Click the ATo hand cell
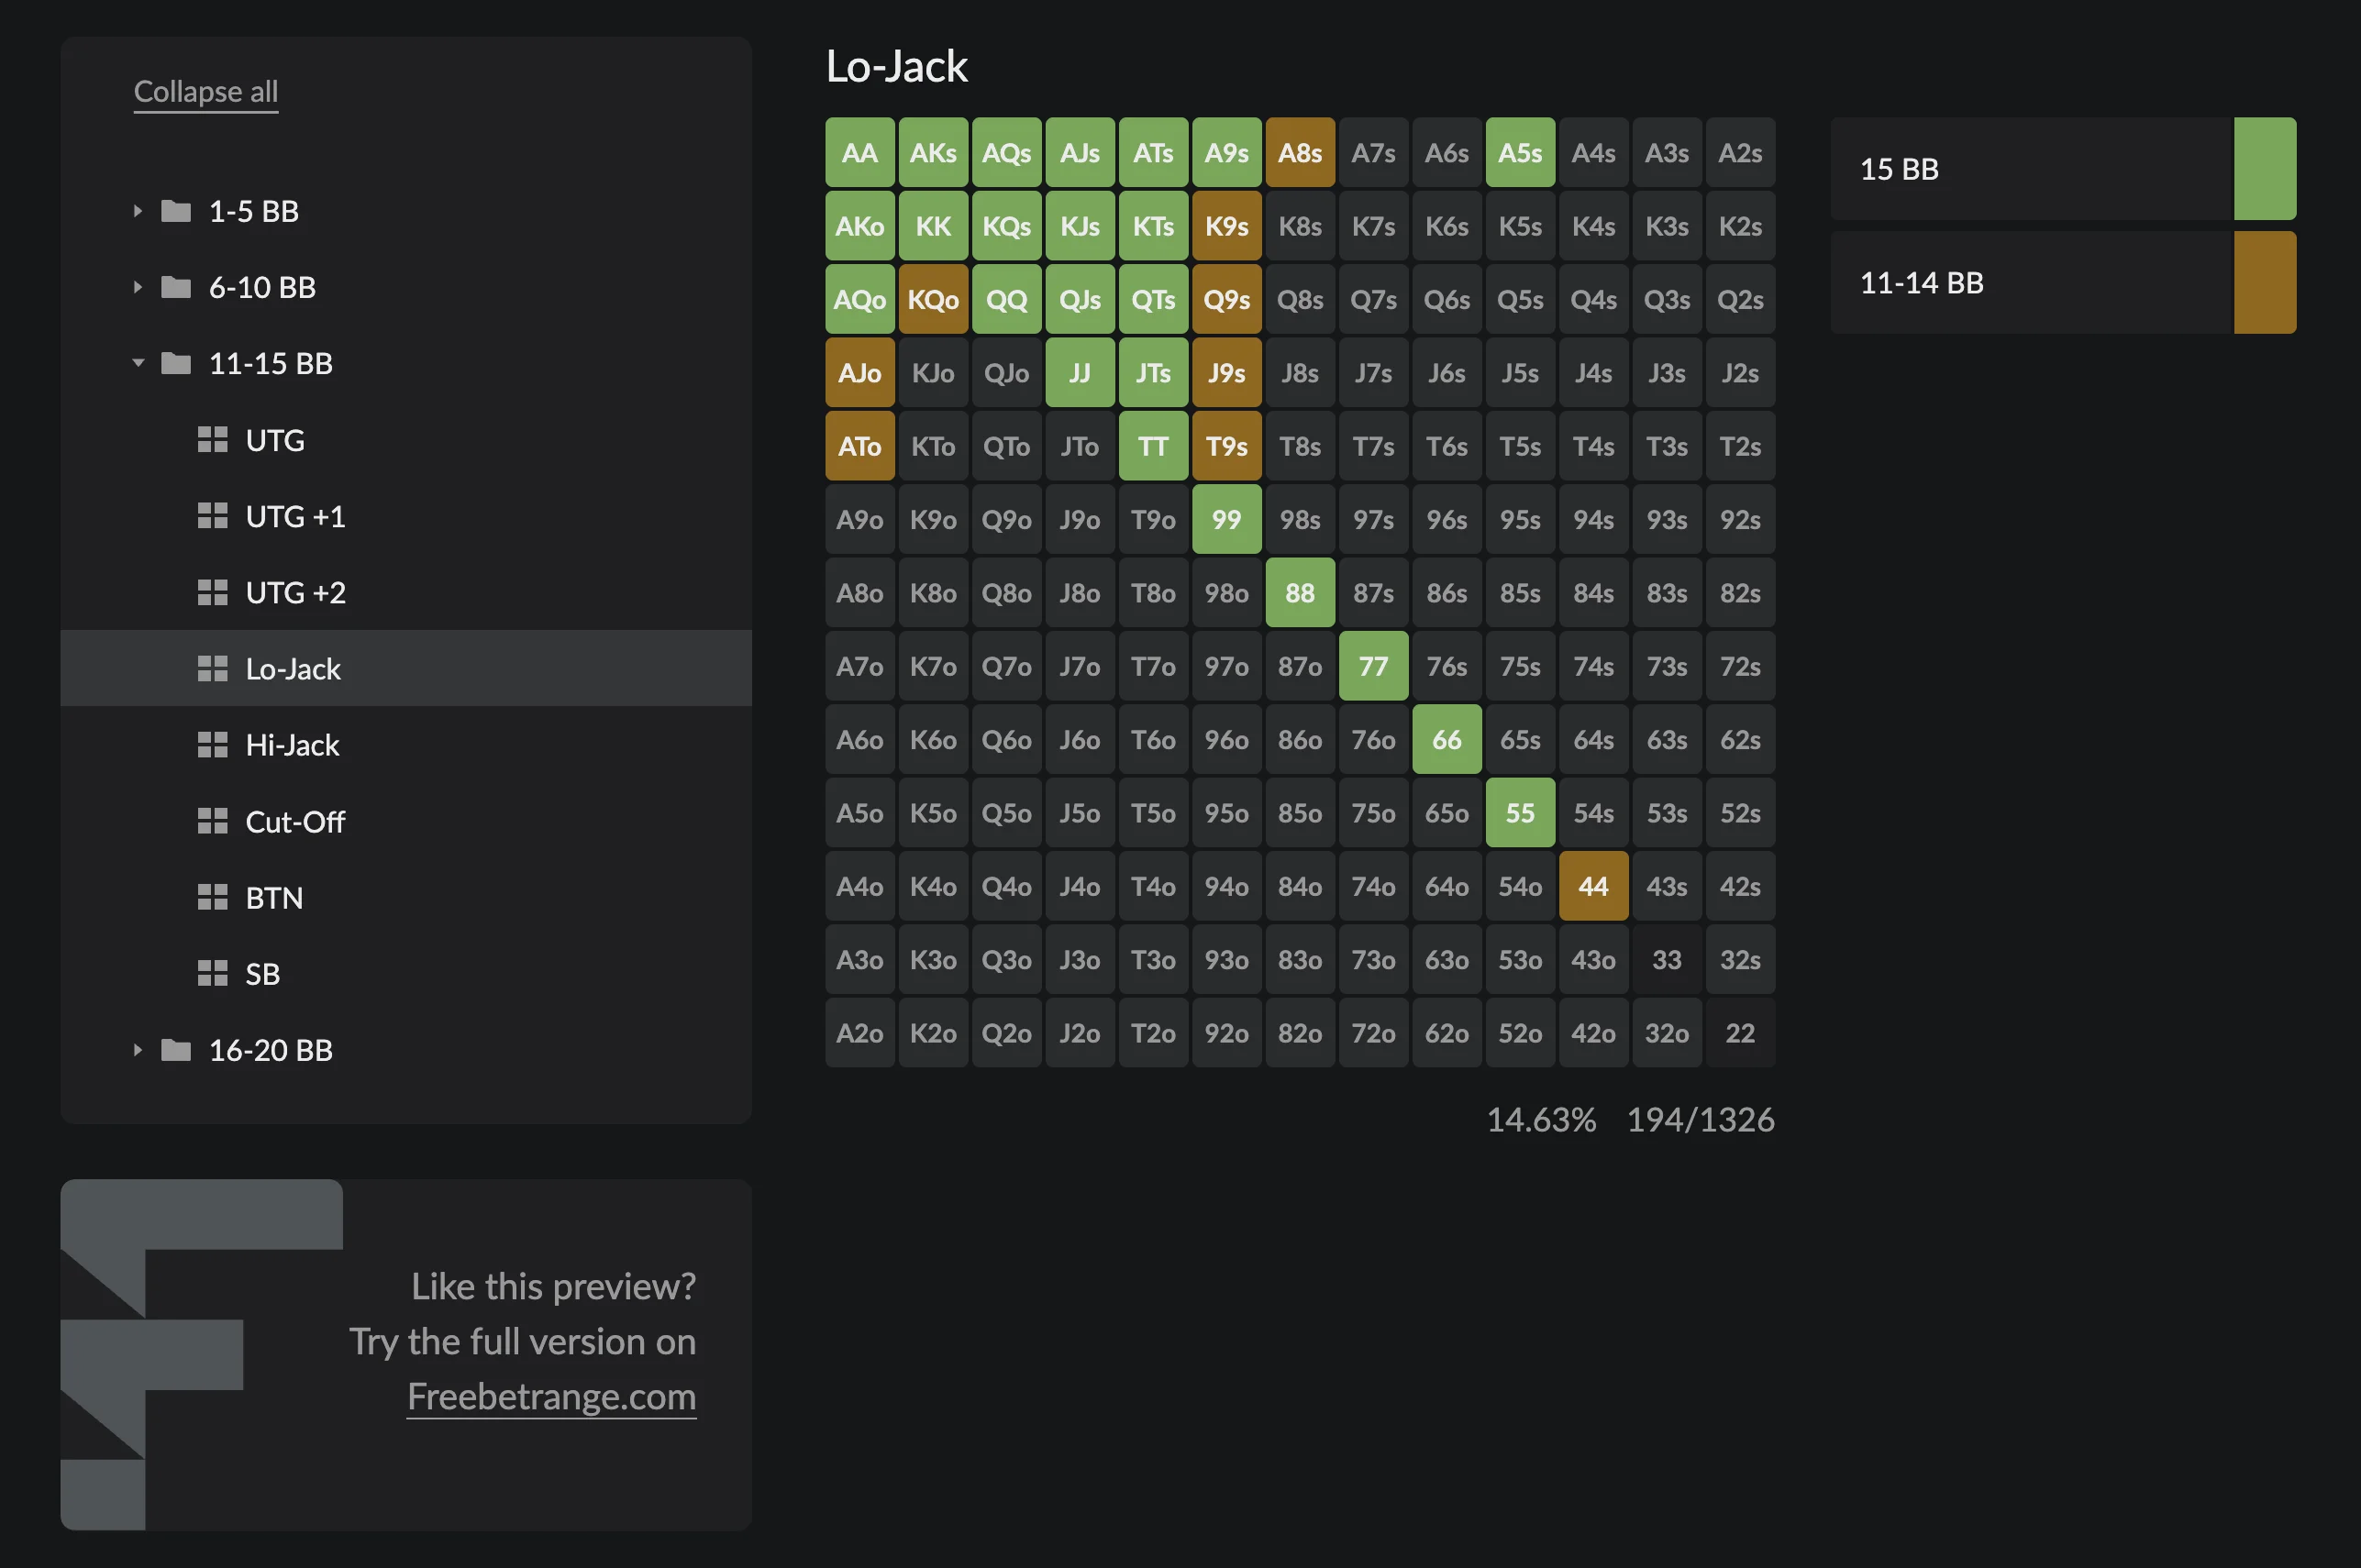This screenshot has height=1568, width=2361. (x=860, y=446)
